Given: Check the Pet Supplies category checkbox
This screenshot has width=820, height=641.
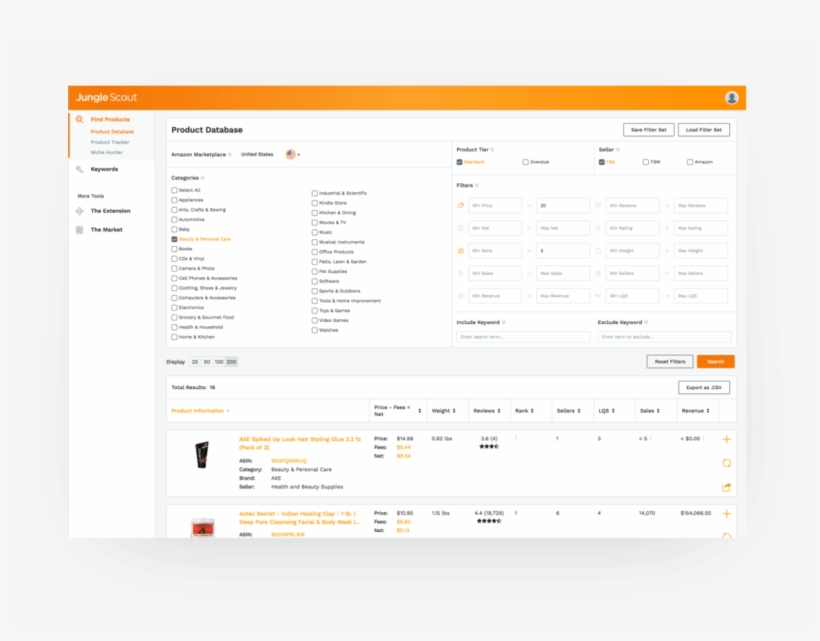Looking at the screenshot, I should click(x=314, y=271).
